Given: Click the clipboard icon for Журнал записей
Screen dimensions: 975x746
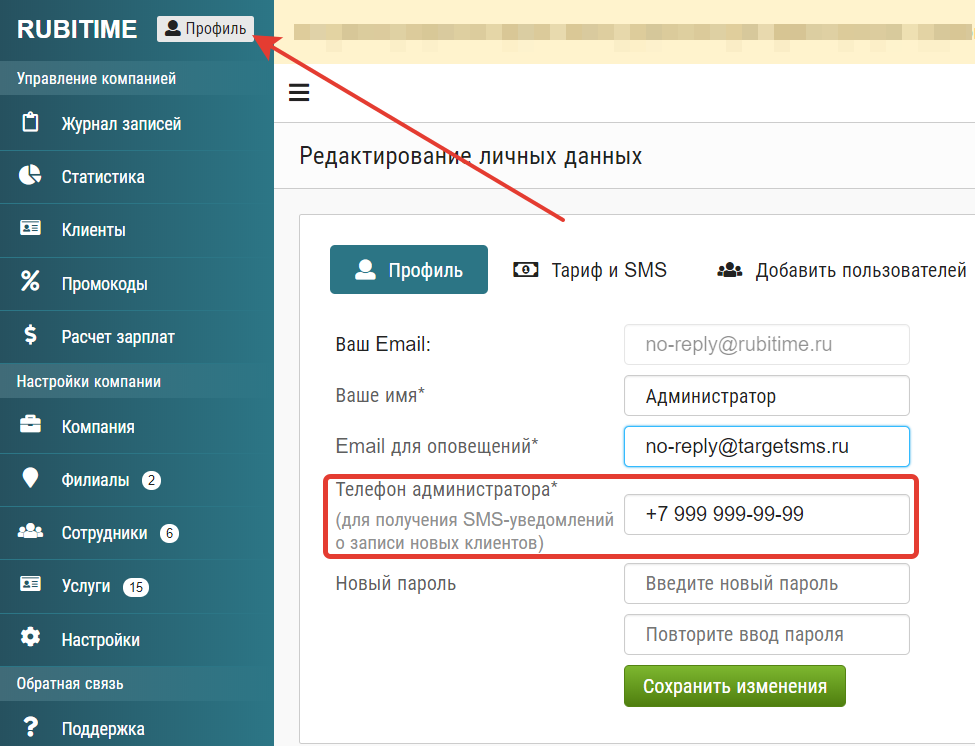Looking at the screenshot, I should tap(30, 122).
